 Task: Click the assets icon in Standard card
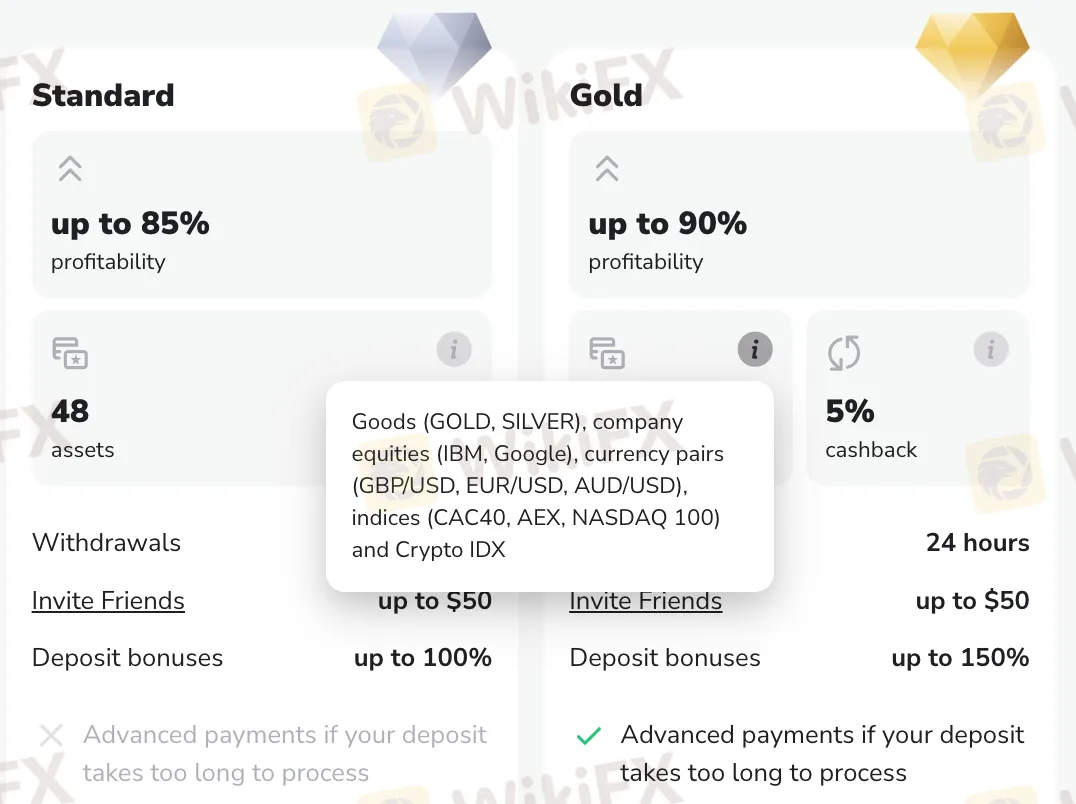point(70,353)
